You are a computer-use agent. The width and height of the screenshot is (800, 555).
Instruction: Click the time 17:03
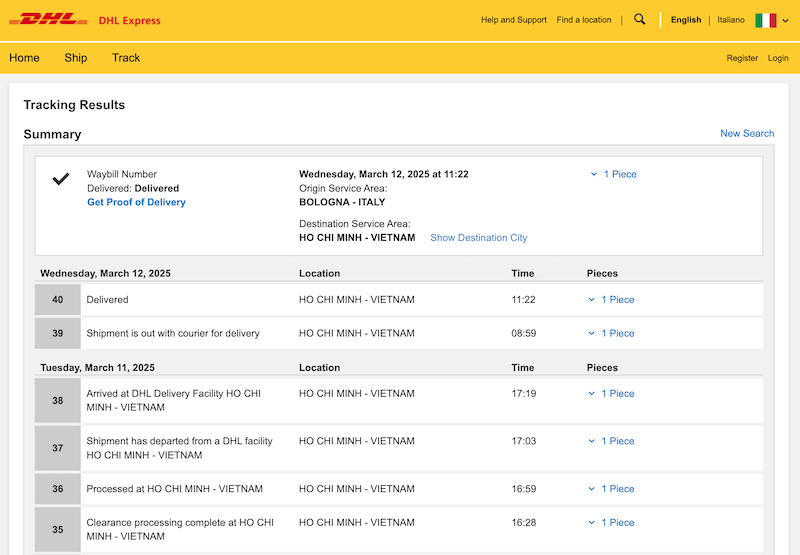point(523,441)
